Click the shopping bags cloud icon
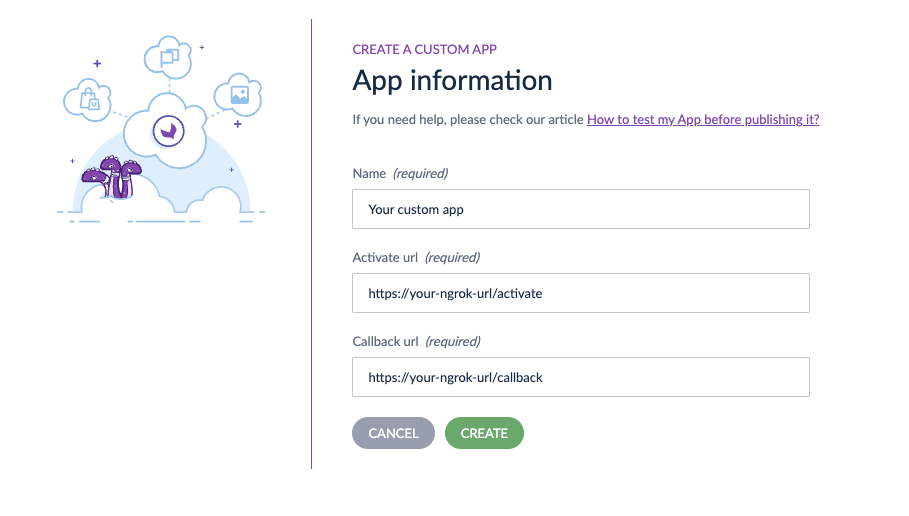 click(88, 98)
